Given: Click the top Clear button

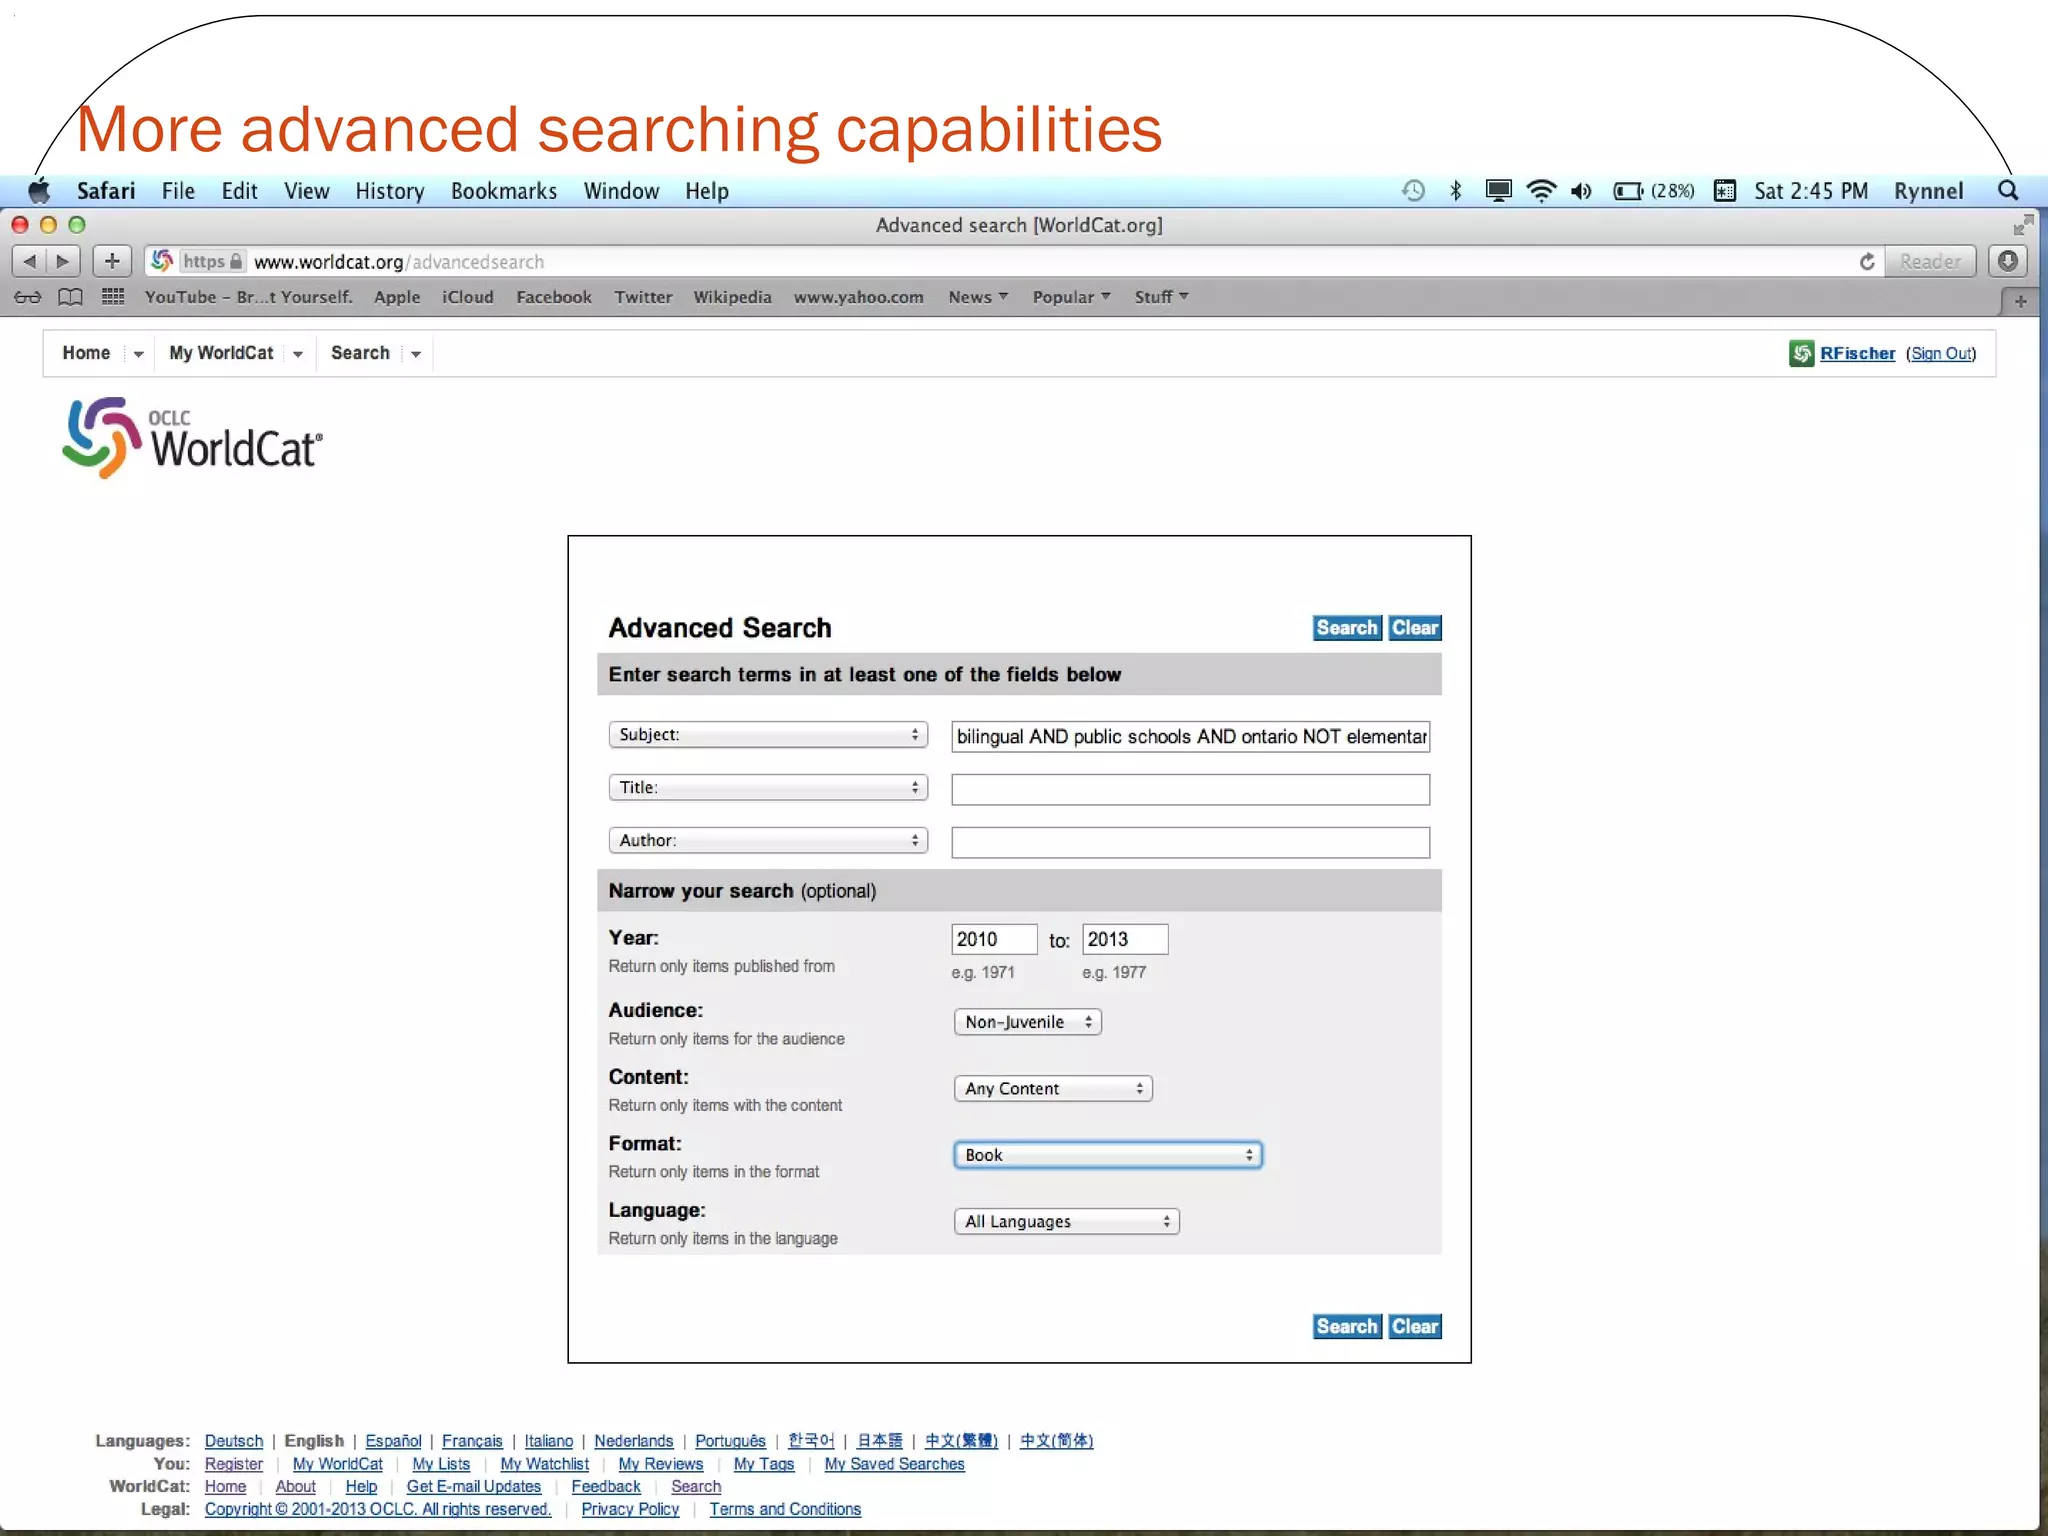Looking at the screenshot, I should coord(1415,627).
